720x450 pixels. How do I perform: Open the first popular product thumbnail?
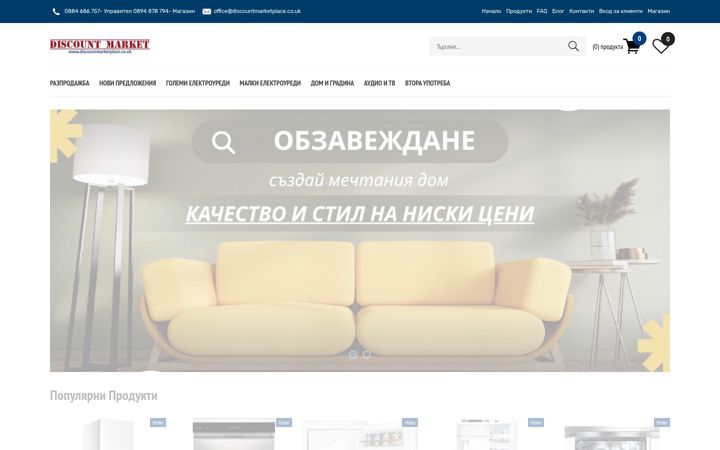coord(108,434)
